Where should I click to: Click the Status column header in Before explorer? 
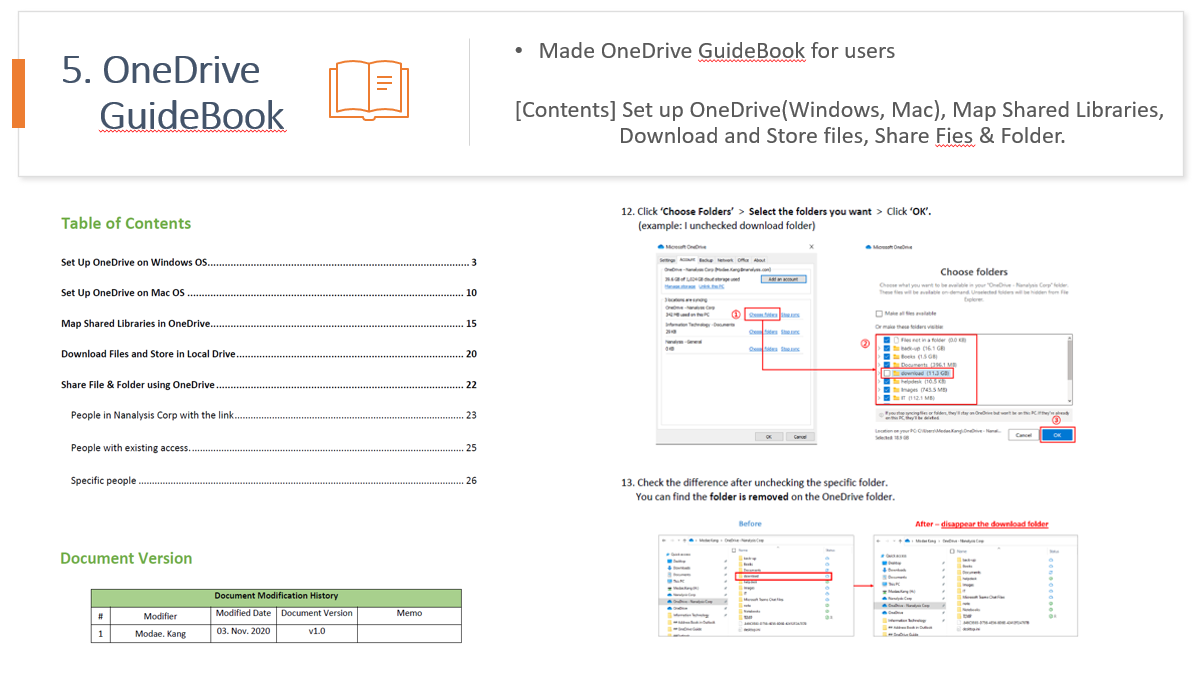click(x=830, y=551)
